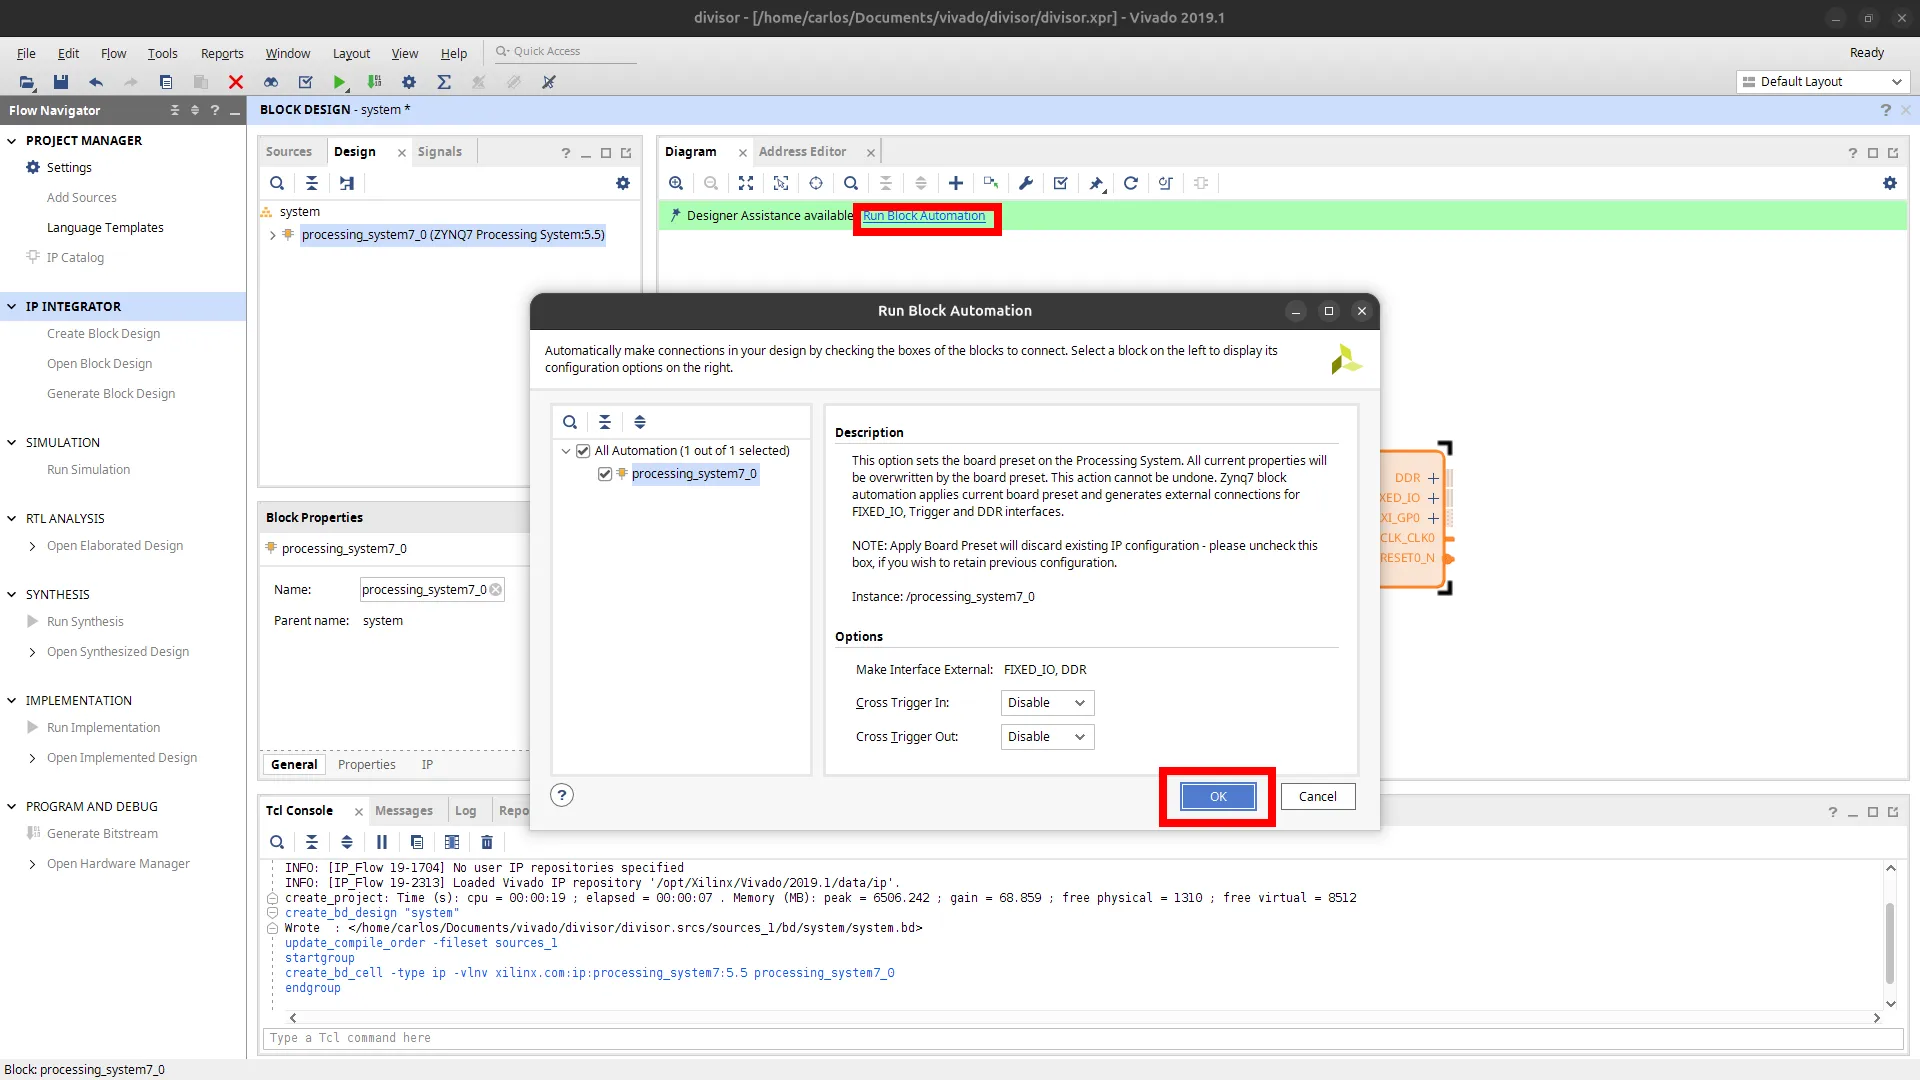Click the green Run play icon in toolbar

tap(339, 82)
